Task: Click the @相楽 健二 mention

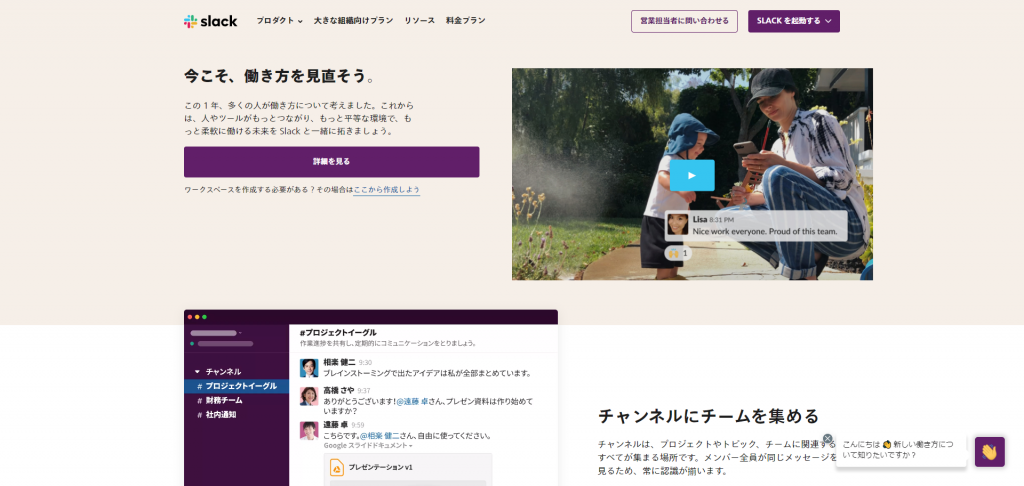Action: pos(379,436)
